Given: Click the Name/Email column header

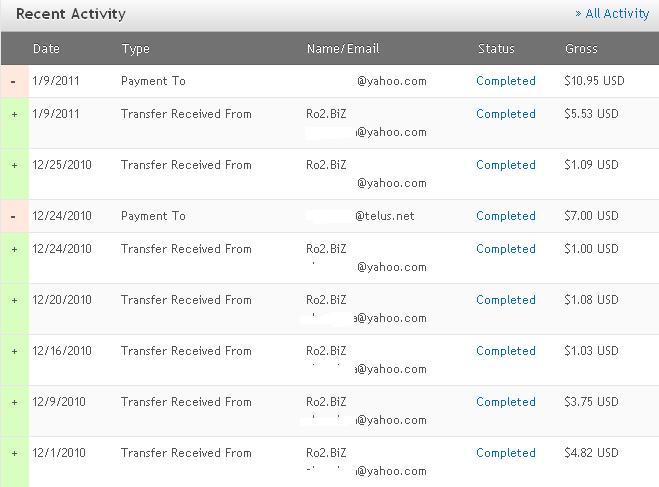Looking at the screenshot, I should [x=342, y=48].
